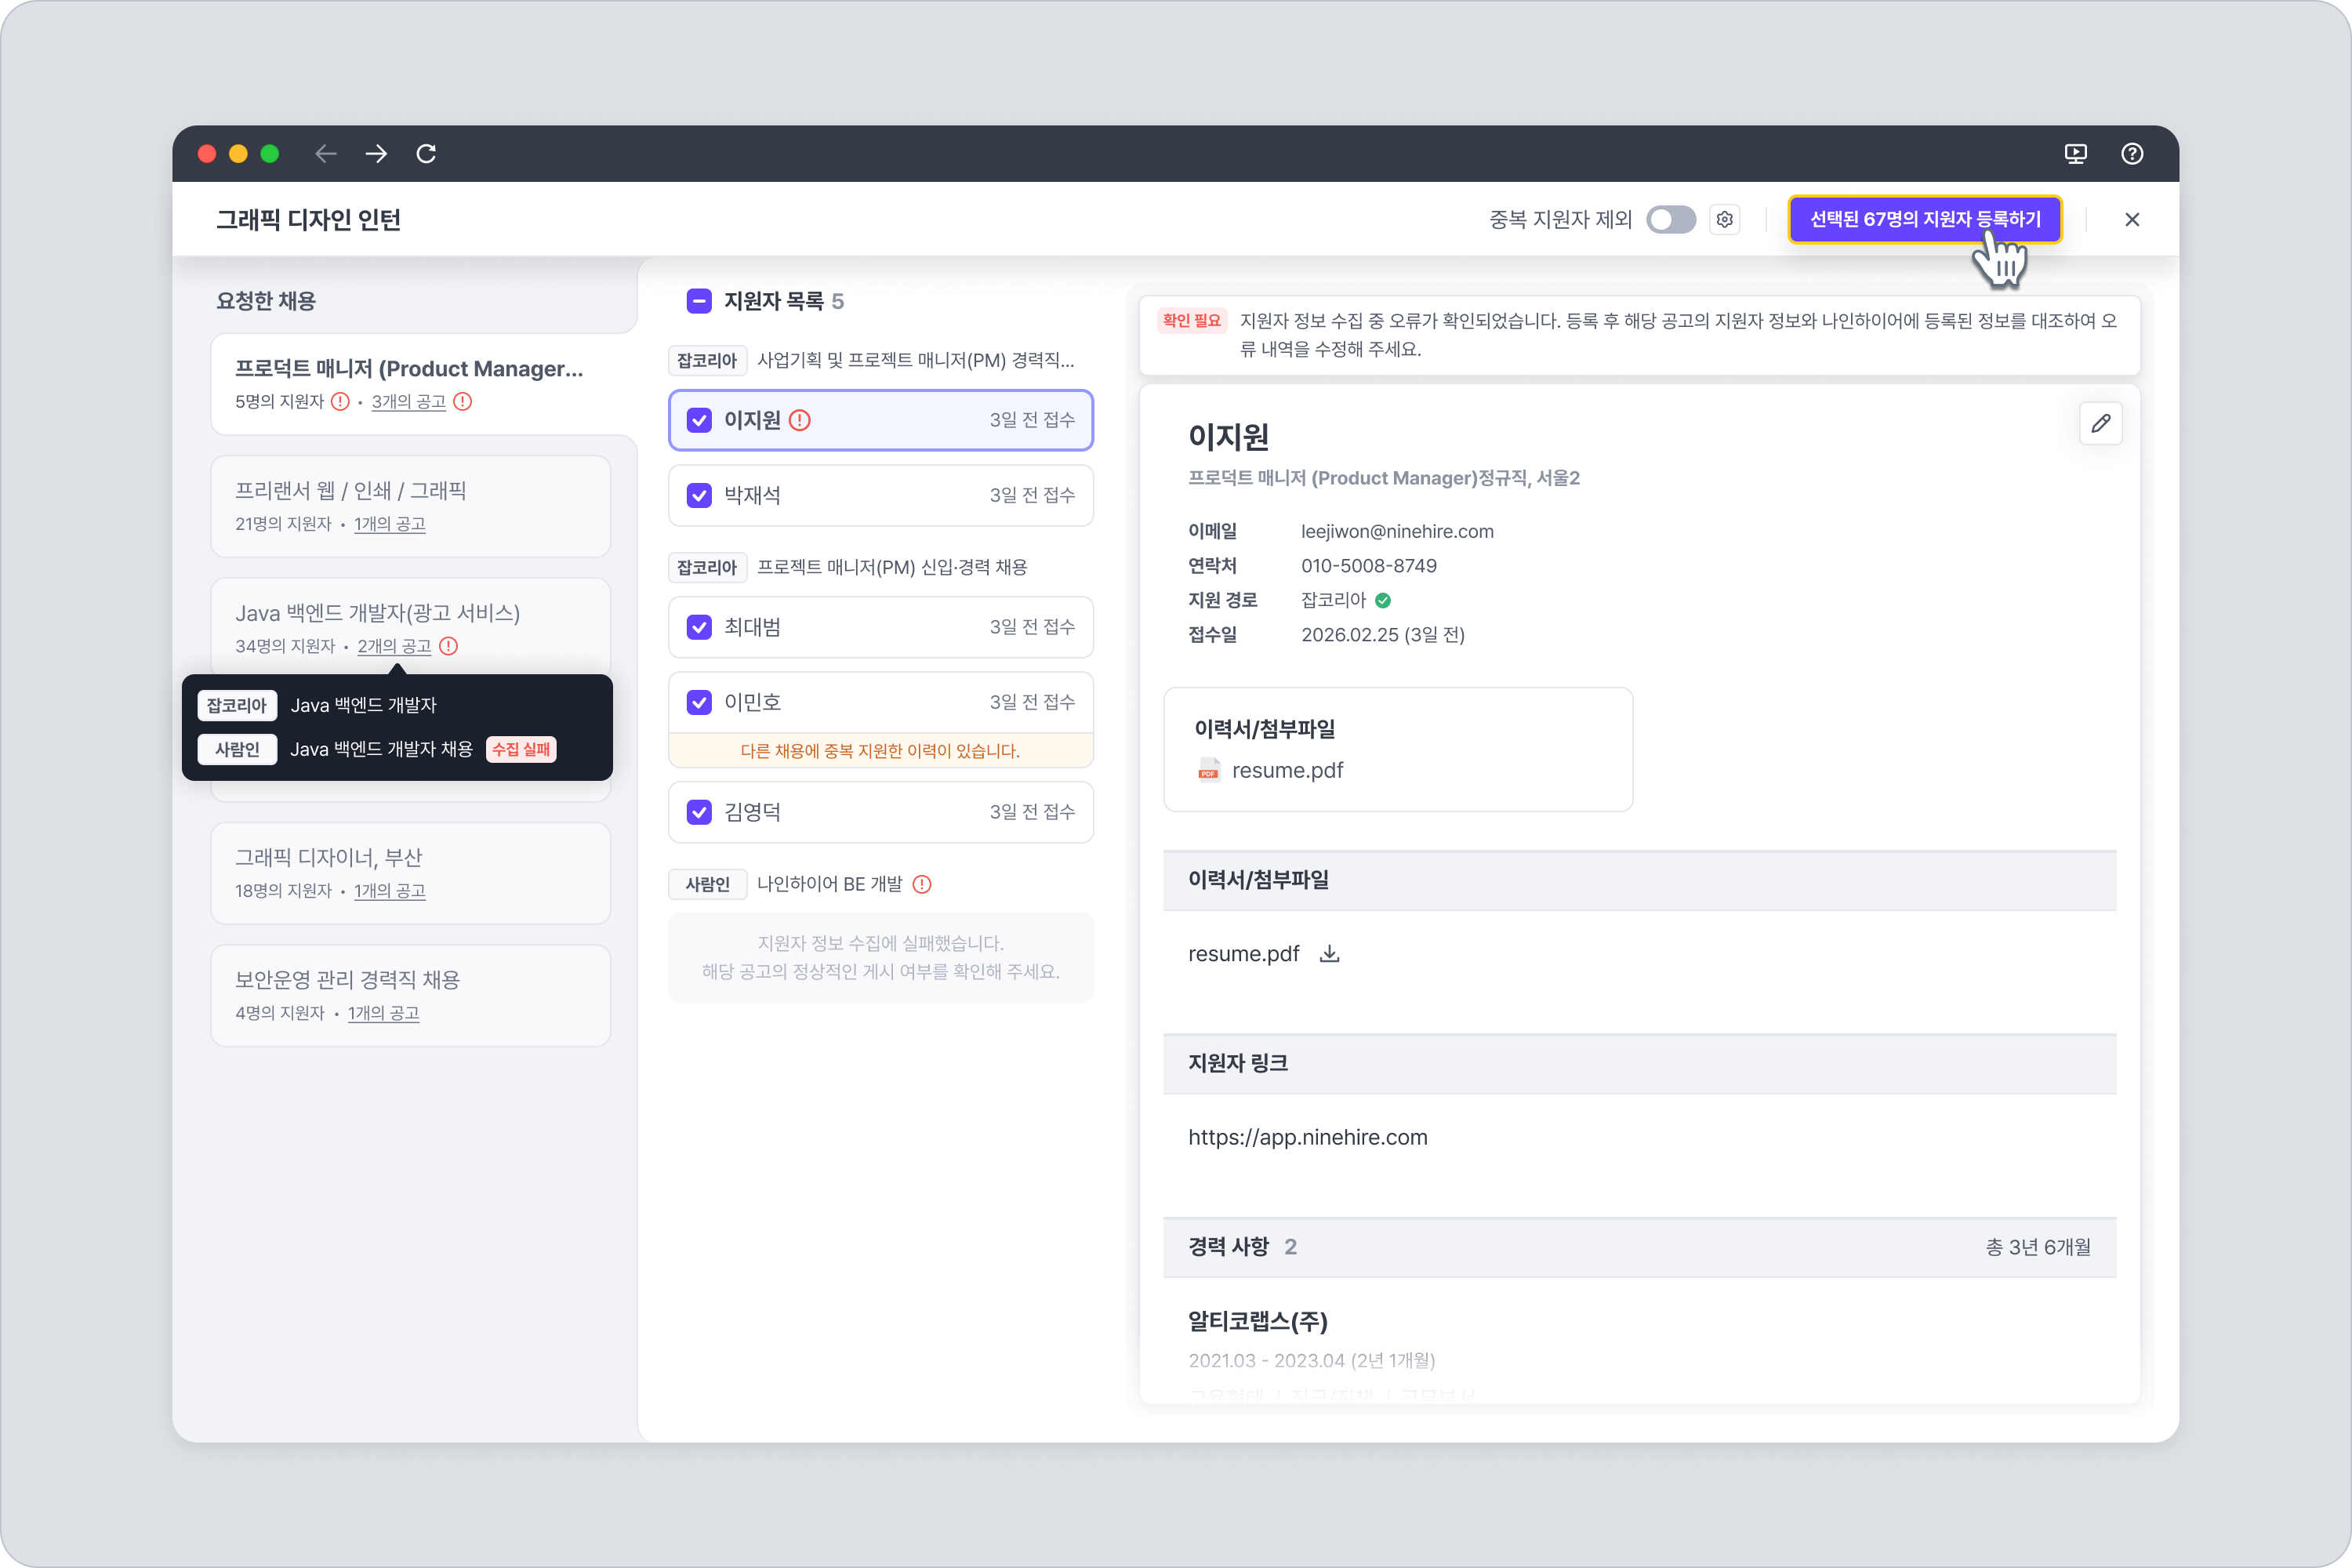This screenshot has width=2352, height=1568.
Task: Uncheck the 최대범 applicant checkbox
Action: pos(699,627)
